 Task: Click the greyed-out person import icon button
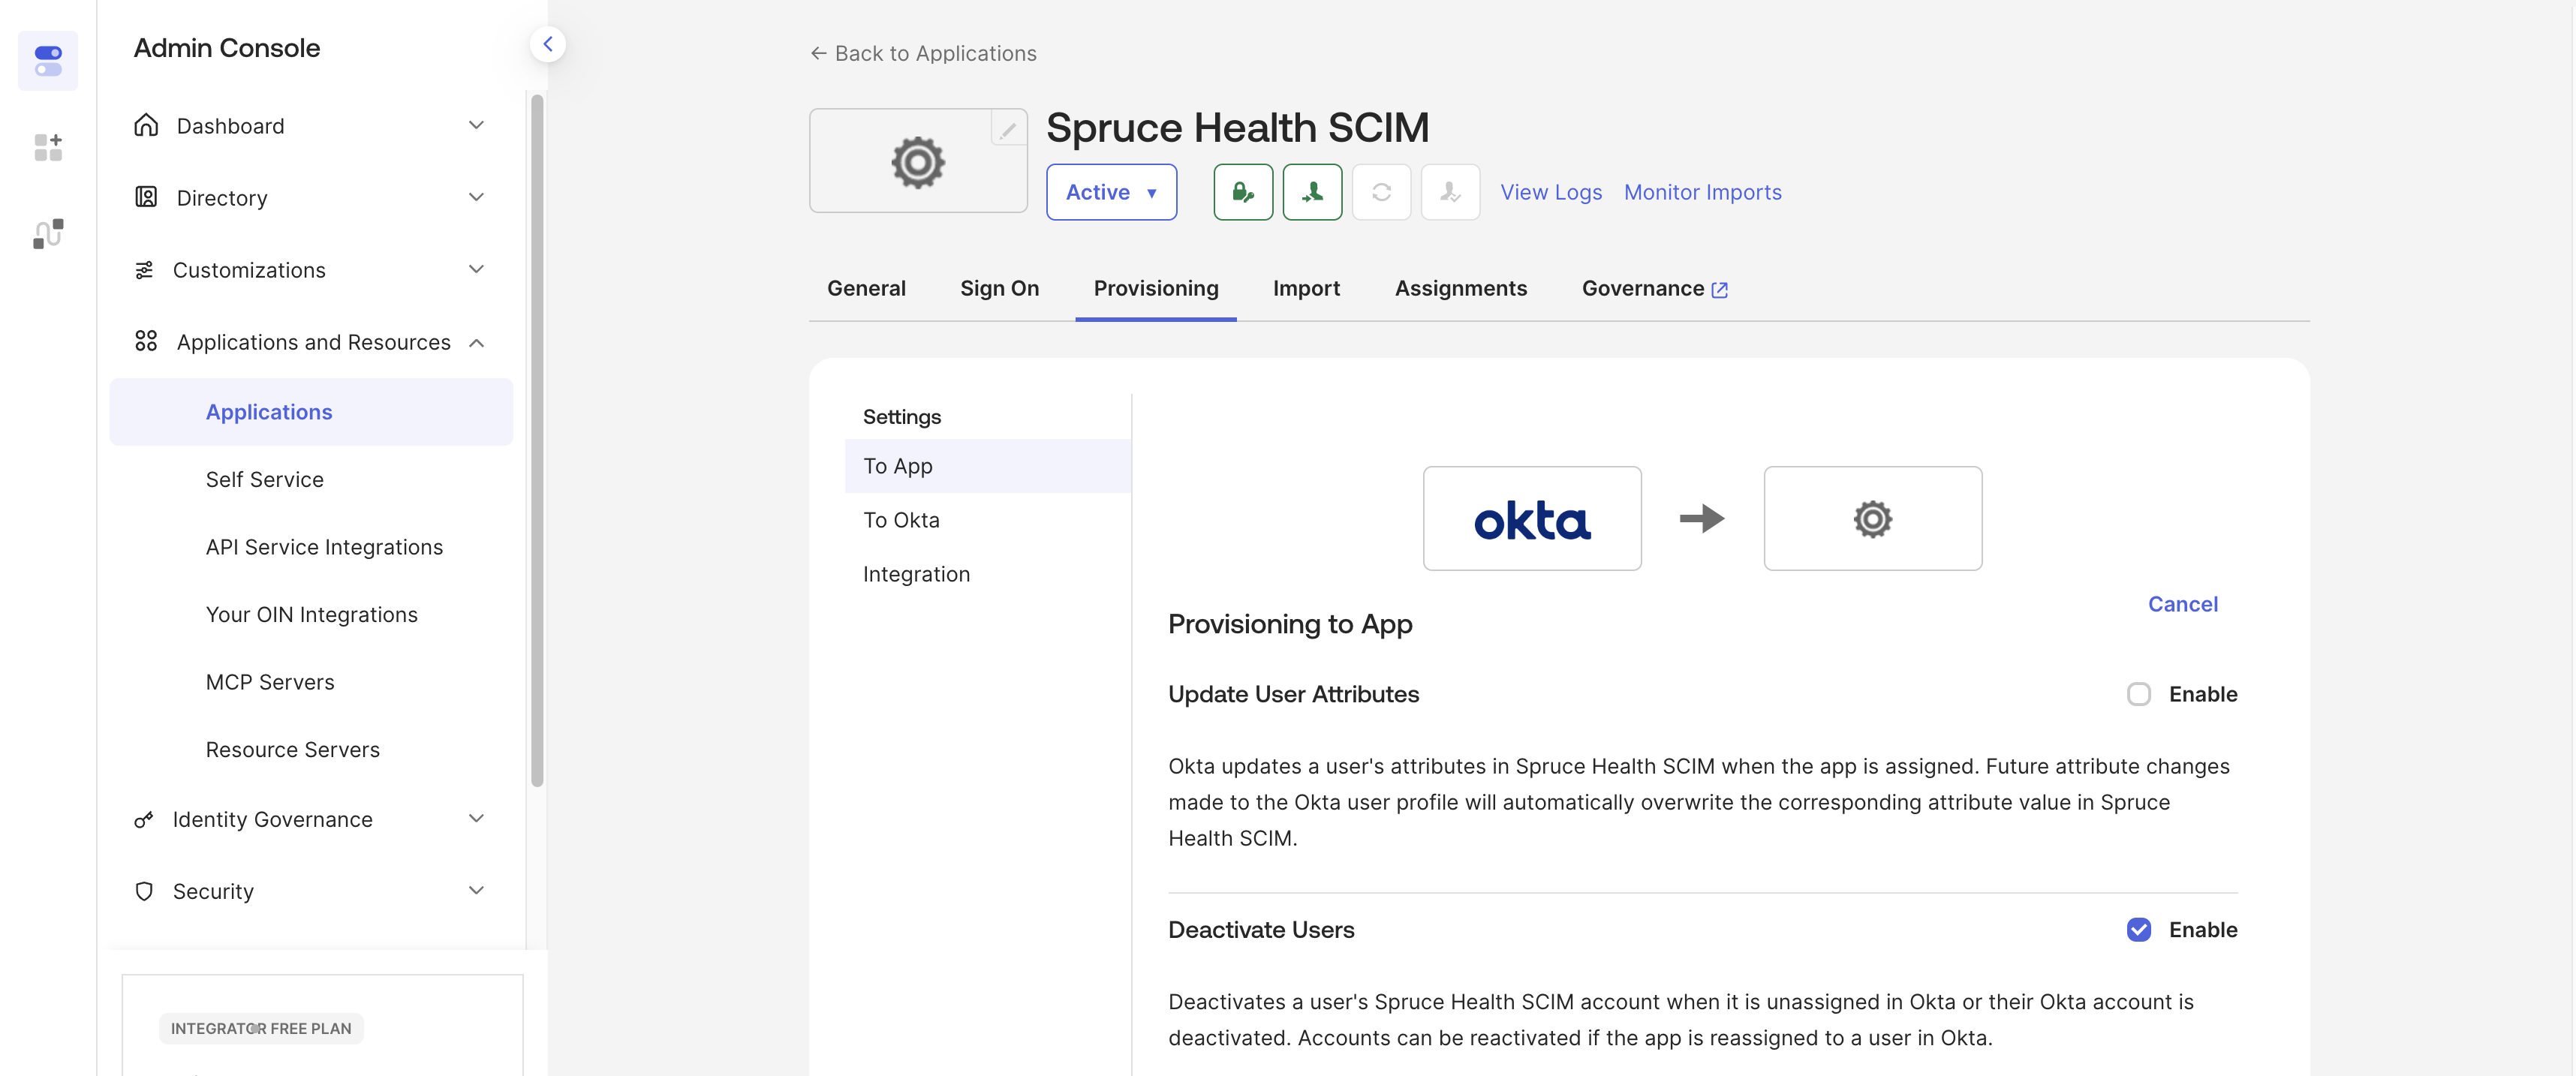tap(1450, 192)
